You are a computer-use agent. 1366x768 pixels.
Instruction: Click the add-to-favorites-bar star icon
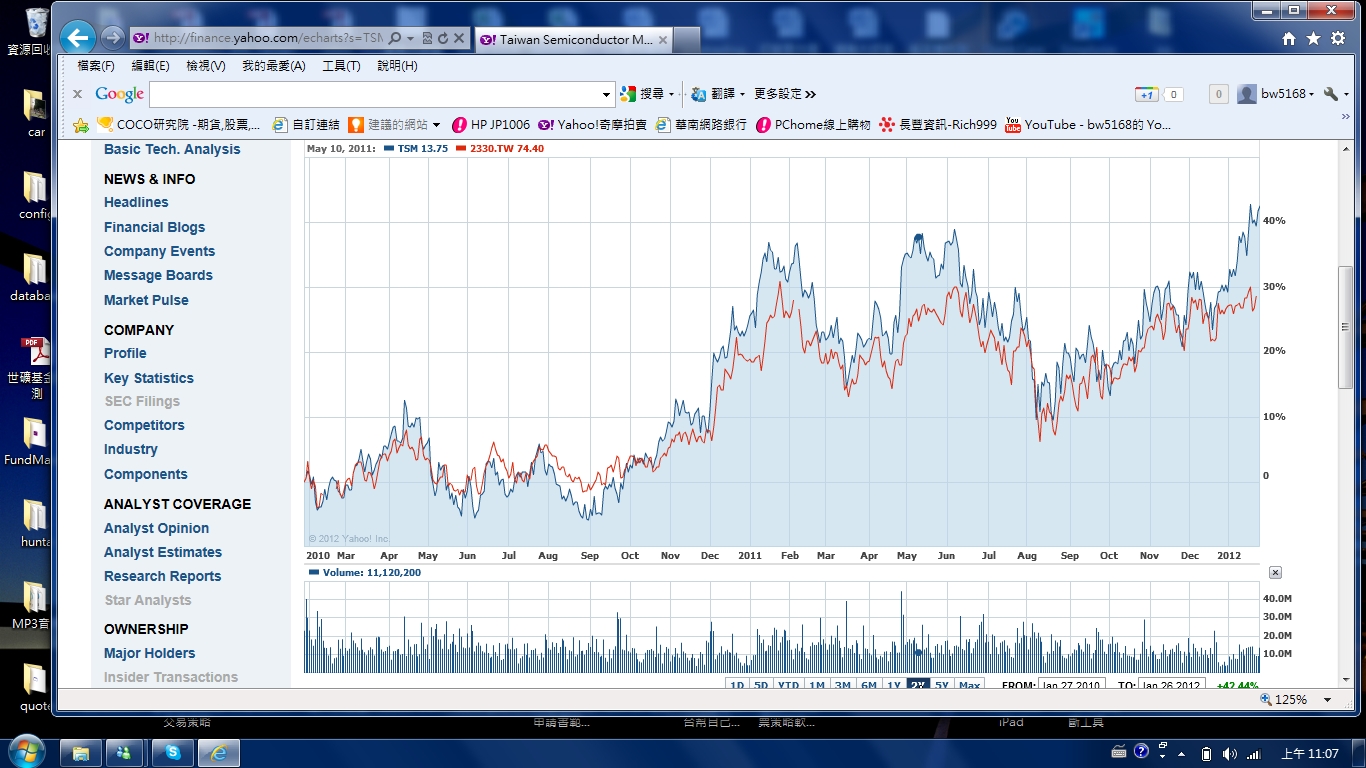81,125
